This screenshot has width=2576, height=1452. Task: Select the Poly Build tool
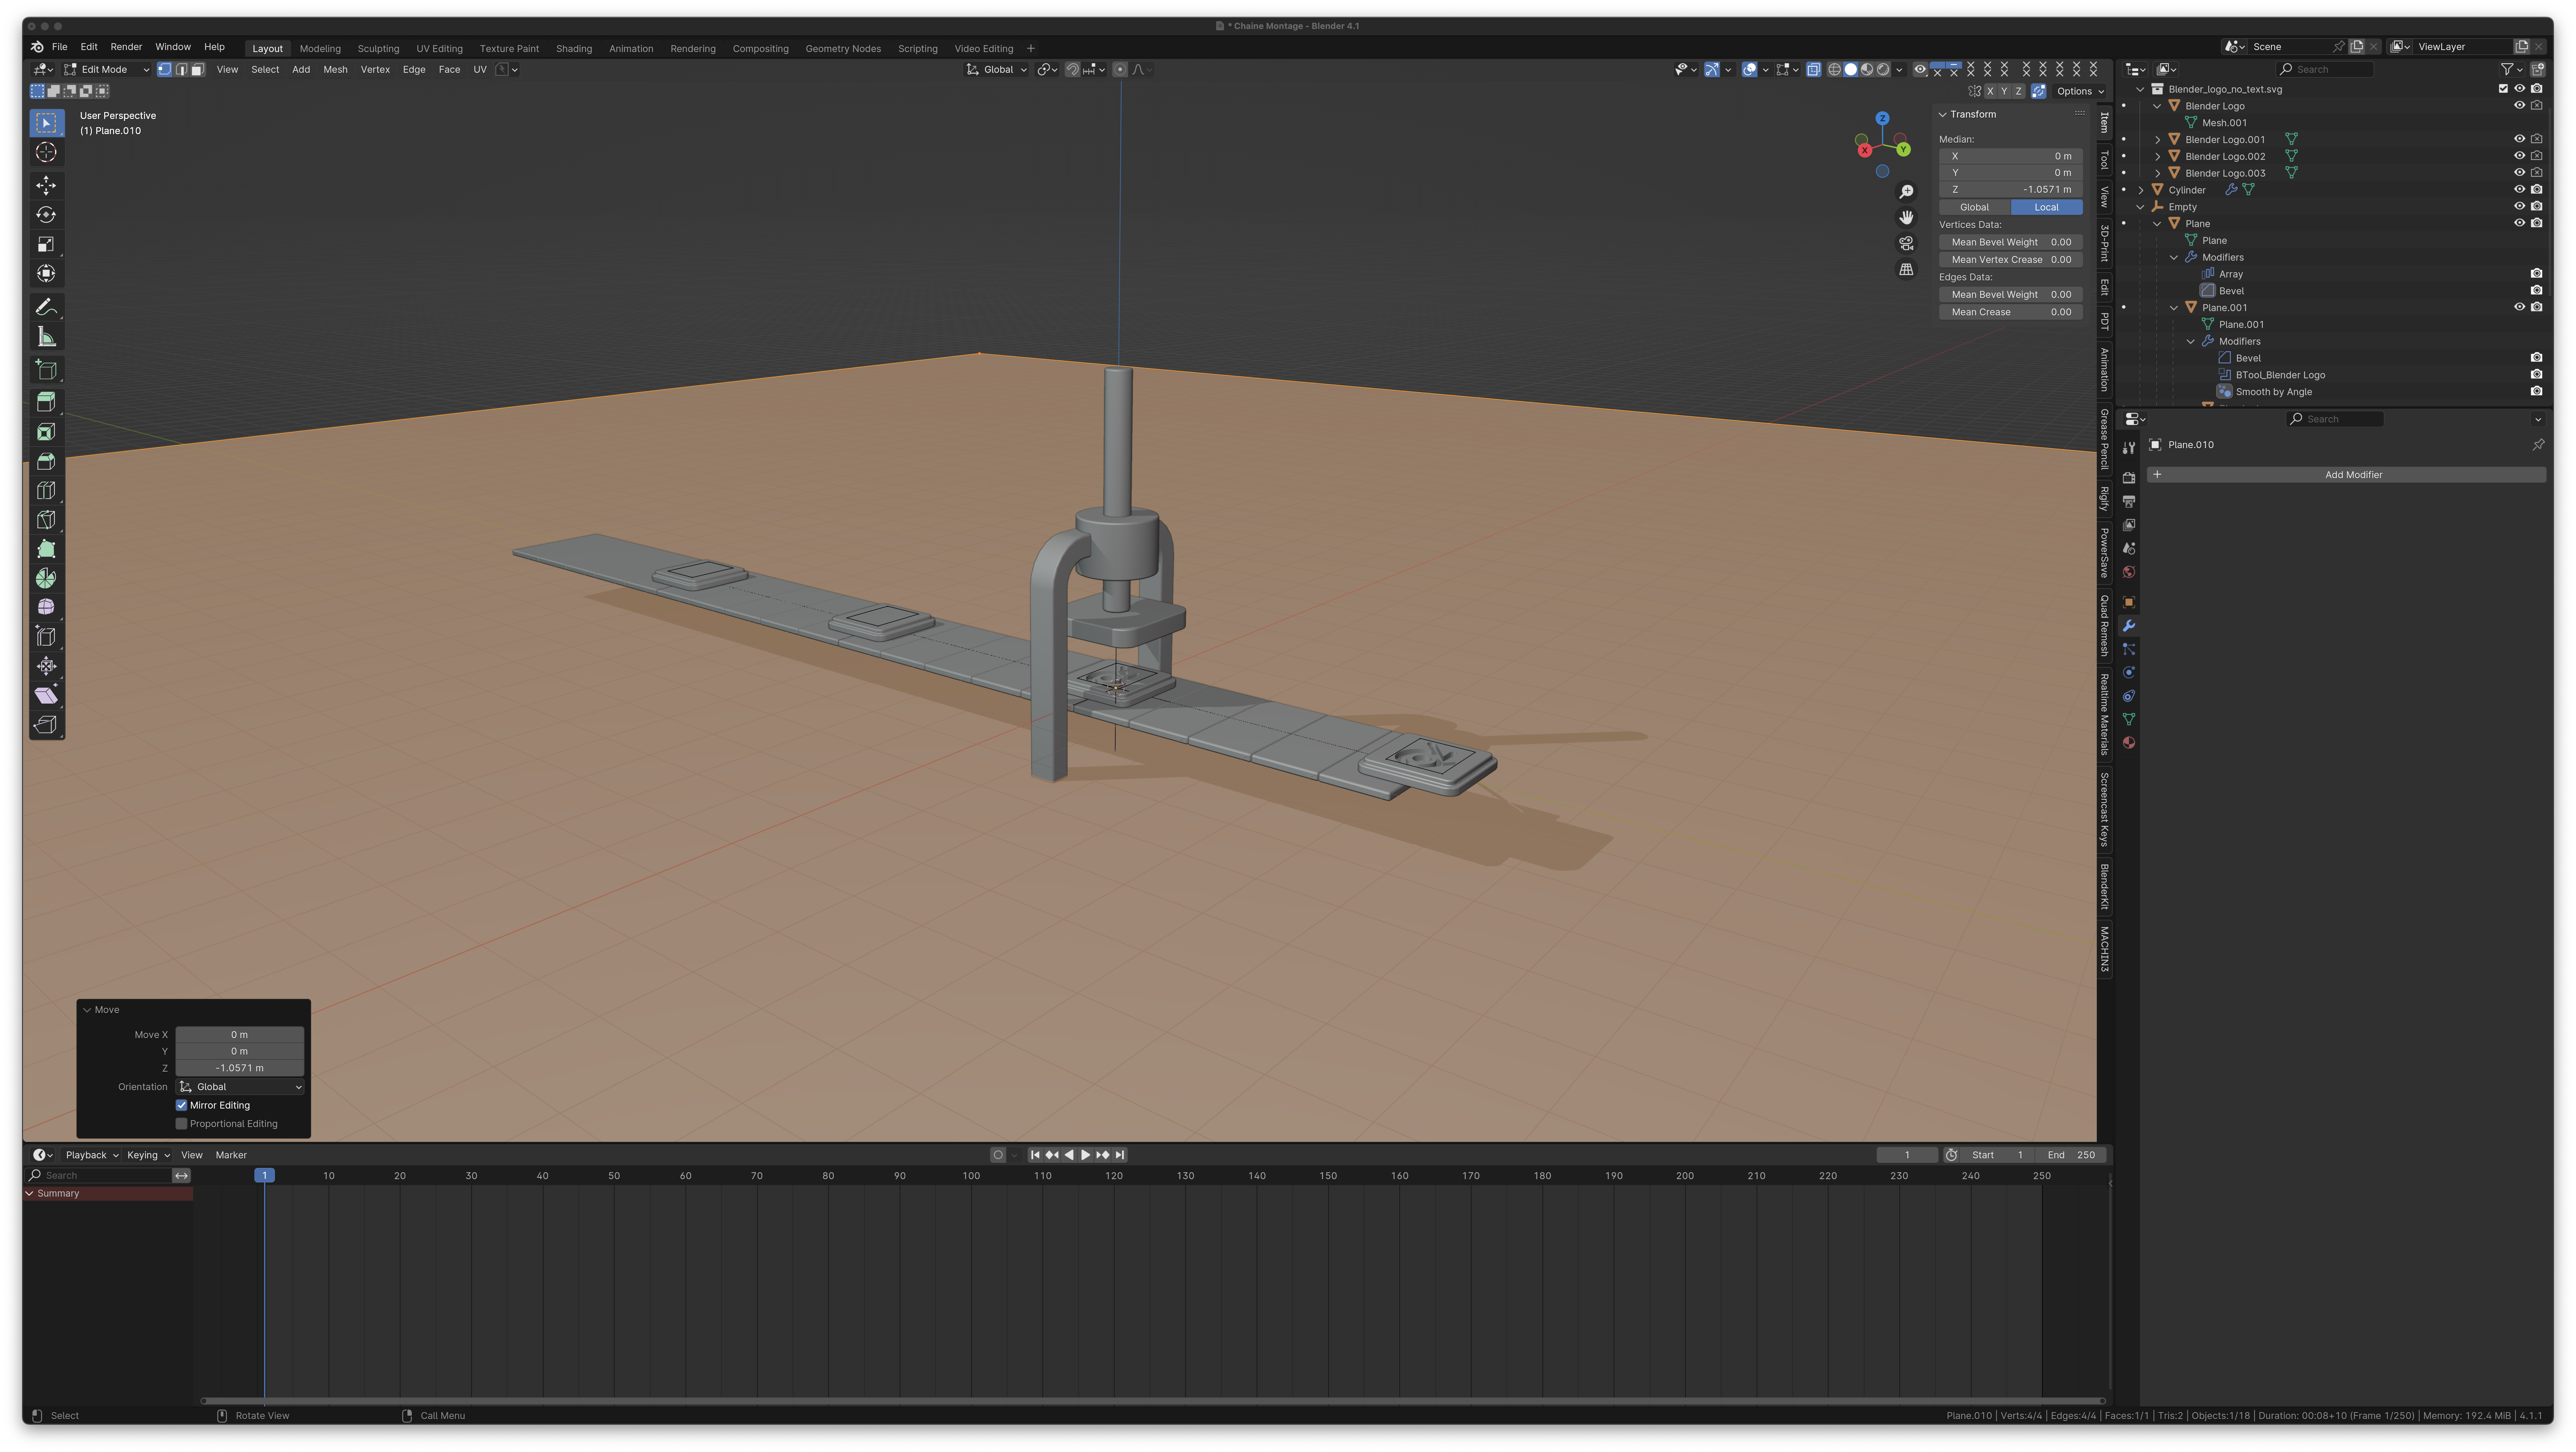point(46,549)
